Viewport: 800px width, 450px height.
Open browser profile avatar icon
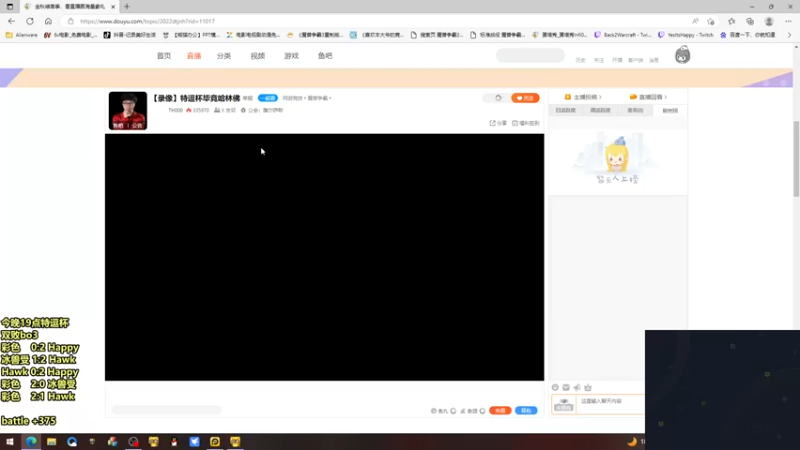(769, 21)
